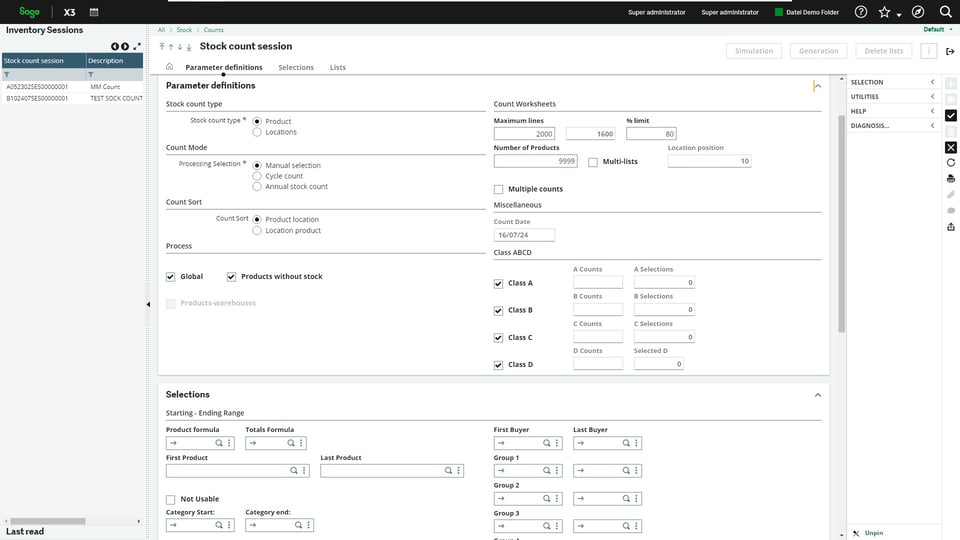
Task: Select Annual stock count option
Action: click(x=257, y=187)
